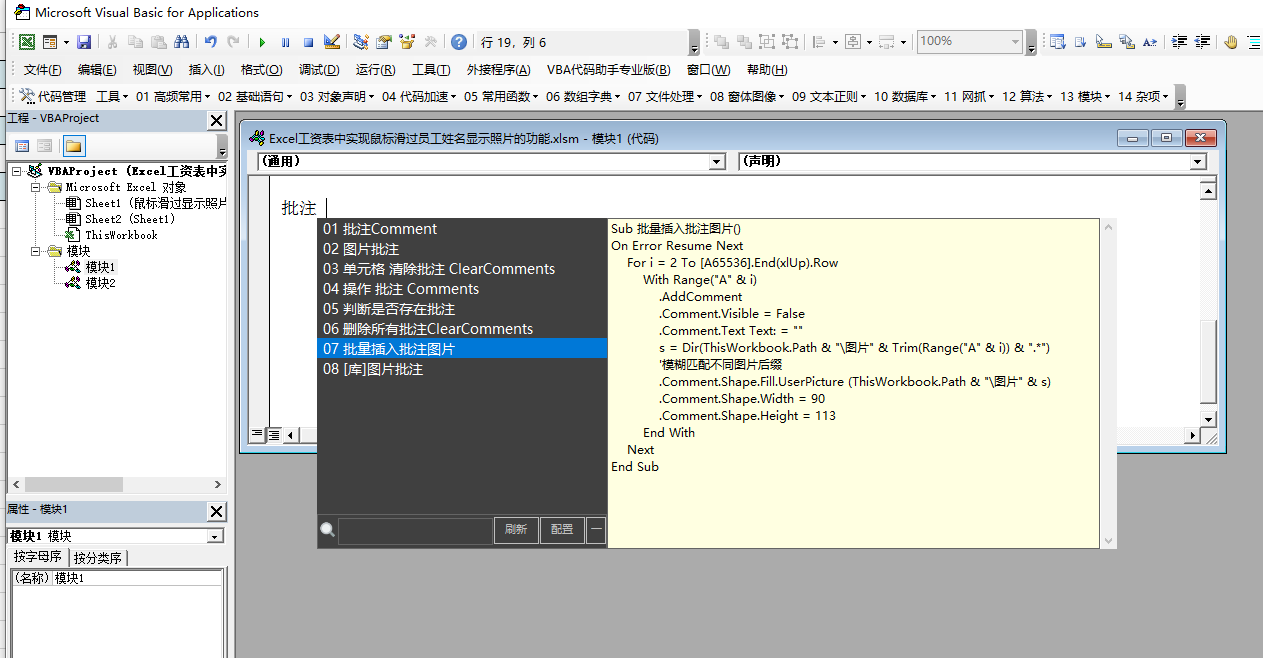Click the Reset stop icon

point(308,42)
